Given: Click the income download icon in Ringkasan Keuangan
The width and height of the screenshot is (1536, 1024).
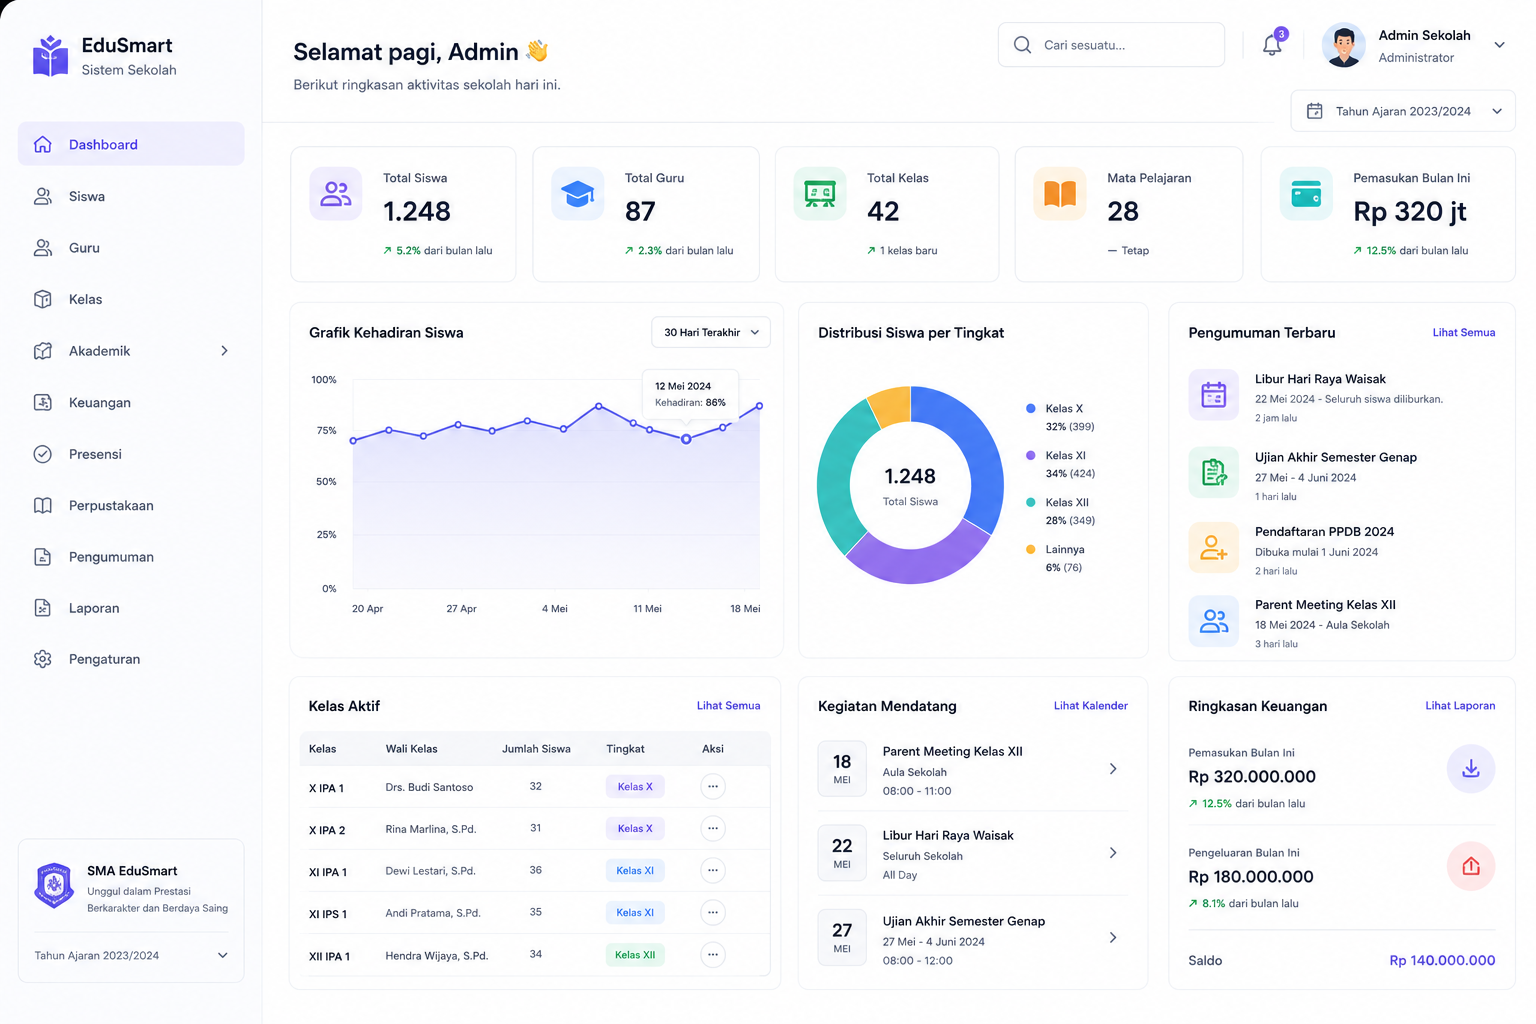Looking at the screenshot, I should (x=1471, y=769).
